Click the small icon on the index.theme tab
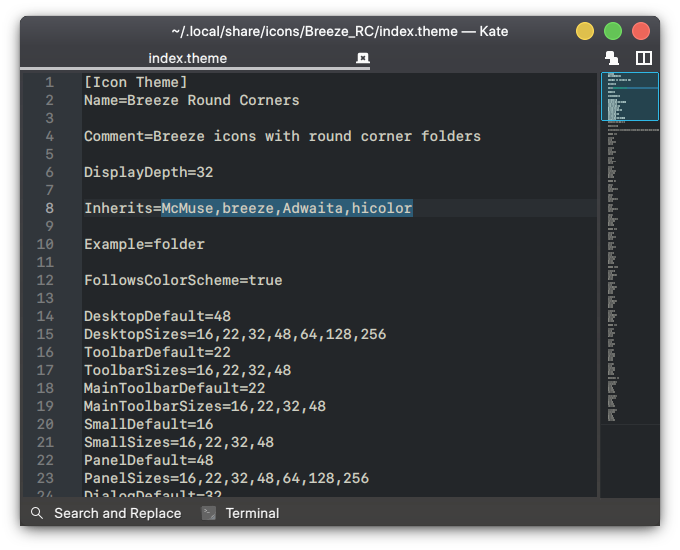680x550 pixels. click(x=362, y=58)
